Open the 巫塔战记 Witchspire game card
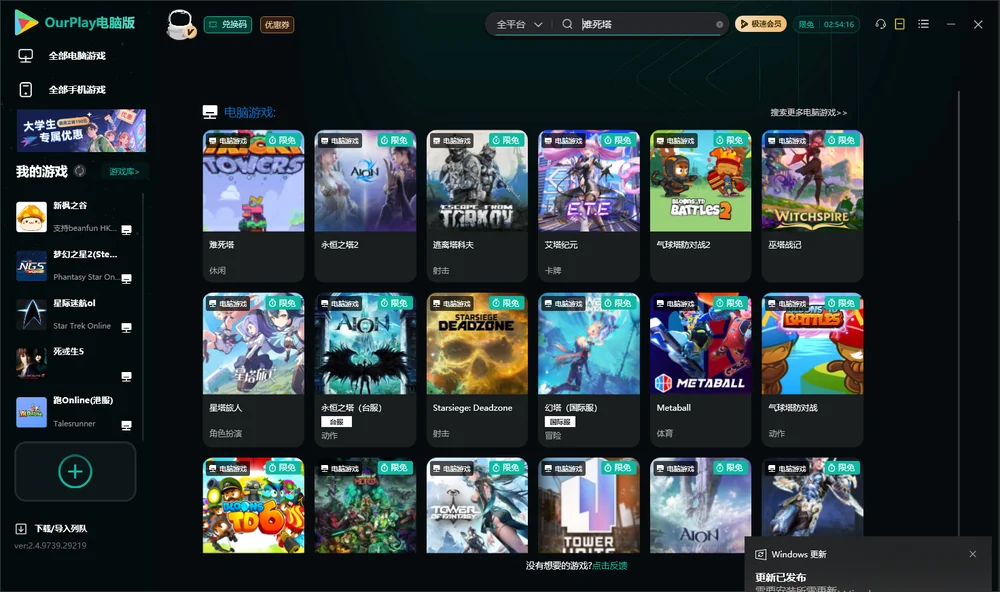Viewport: 1000px width, 592px height. pyautogui.click(x=812, y=206)
